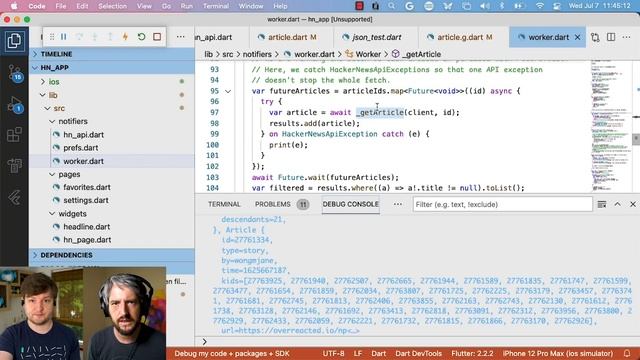This screenshot has width=640, height=360.
Task: Show more panel views ellipsis
Action: (398, 204)
